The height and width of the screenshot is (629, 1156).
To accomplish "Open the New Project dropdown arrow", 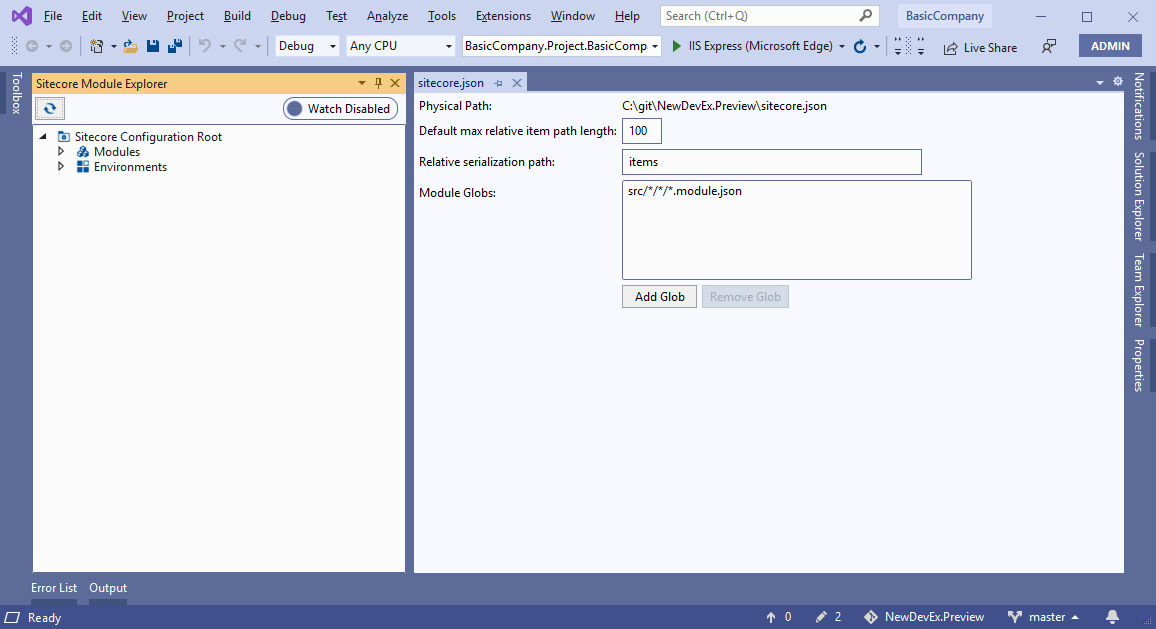I will pos(114,46).
